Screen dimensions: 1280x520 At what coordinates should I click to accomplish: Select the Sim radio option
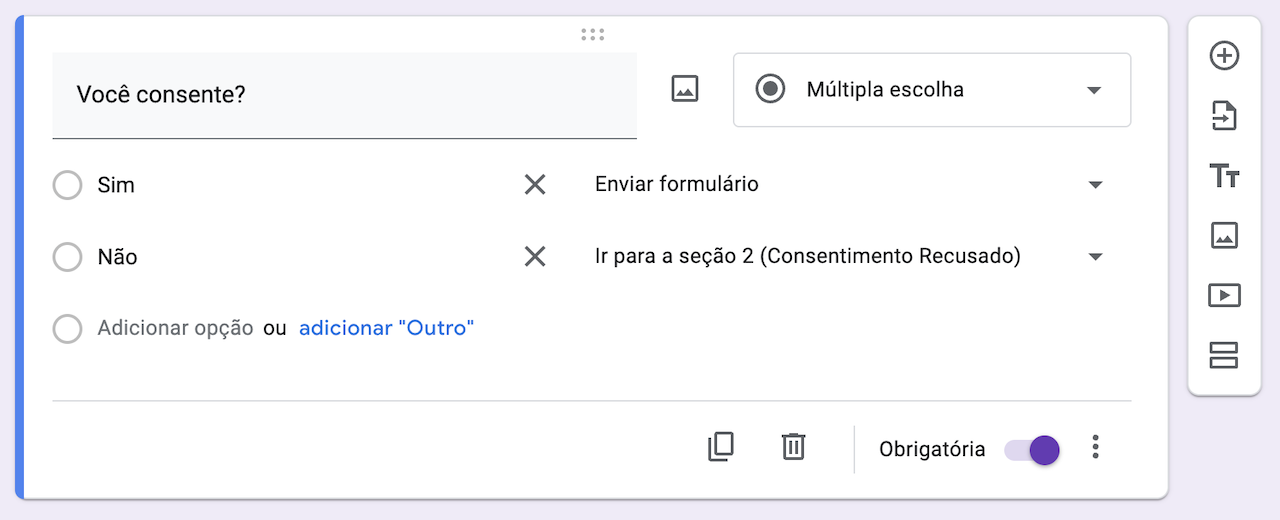(x=67, y=185)
